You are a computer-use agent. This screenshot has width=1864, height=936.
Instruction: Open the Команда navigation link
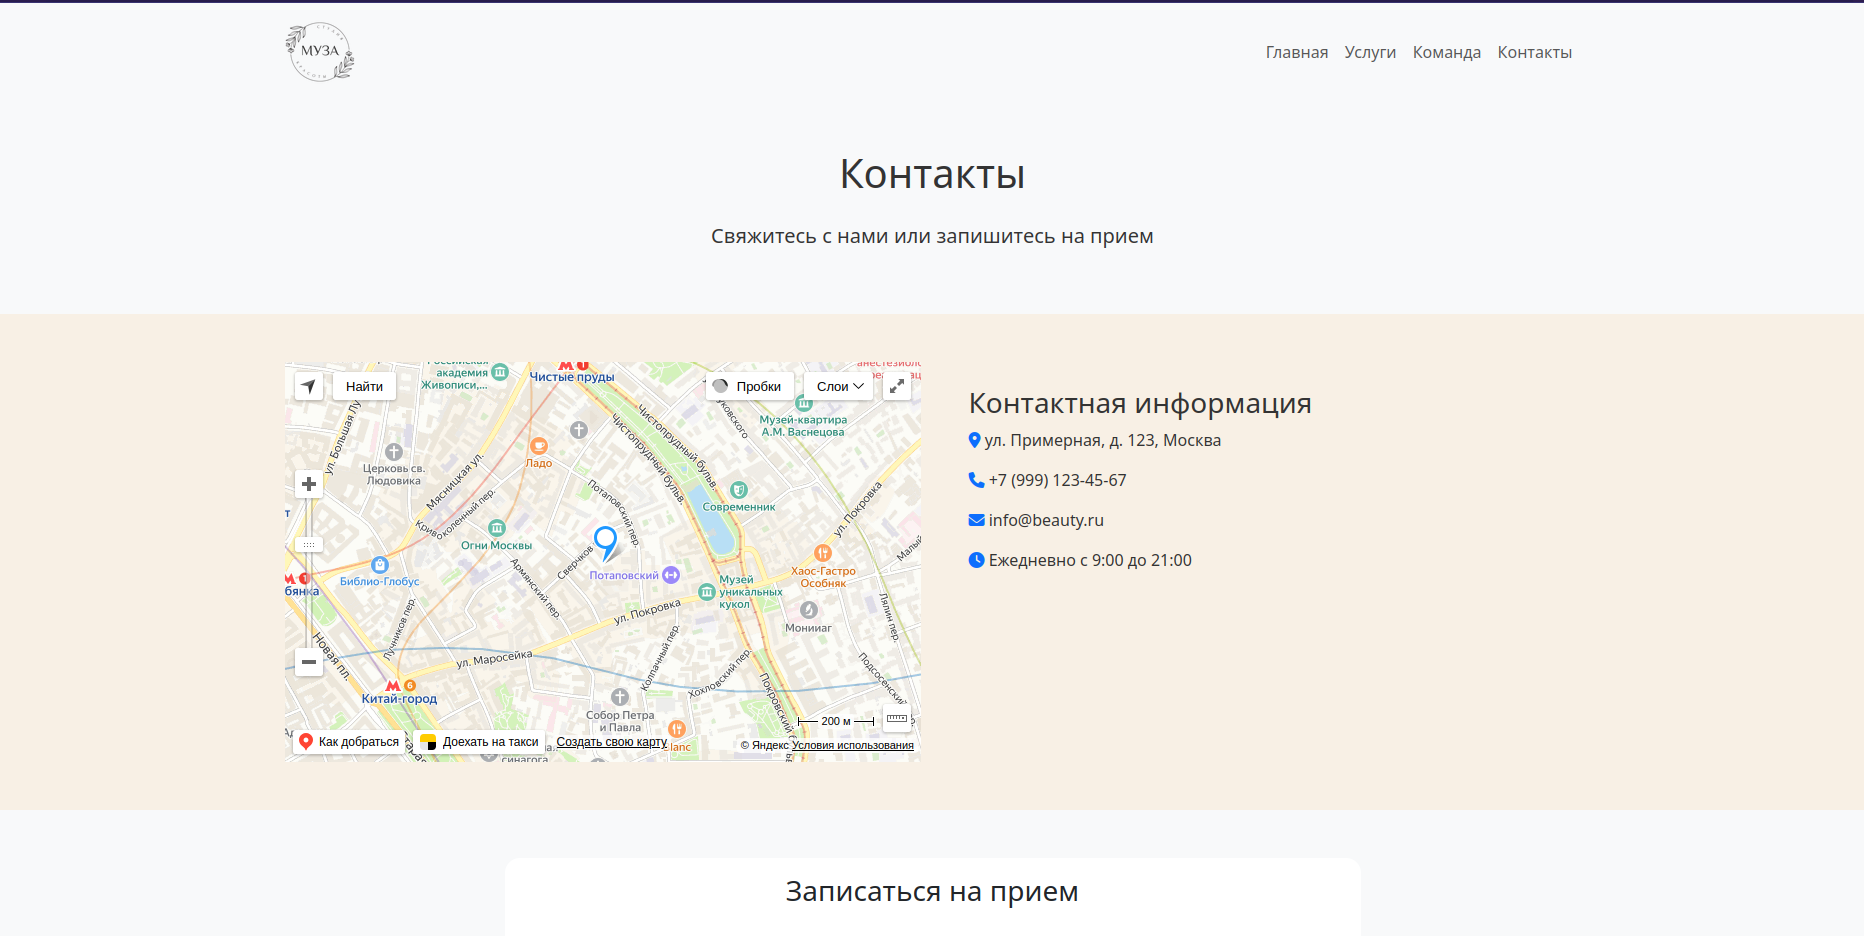click(x=1446, y=52)
